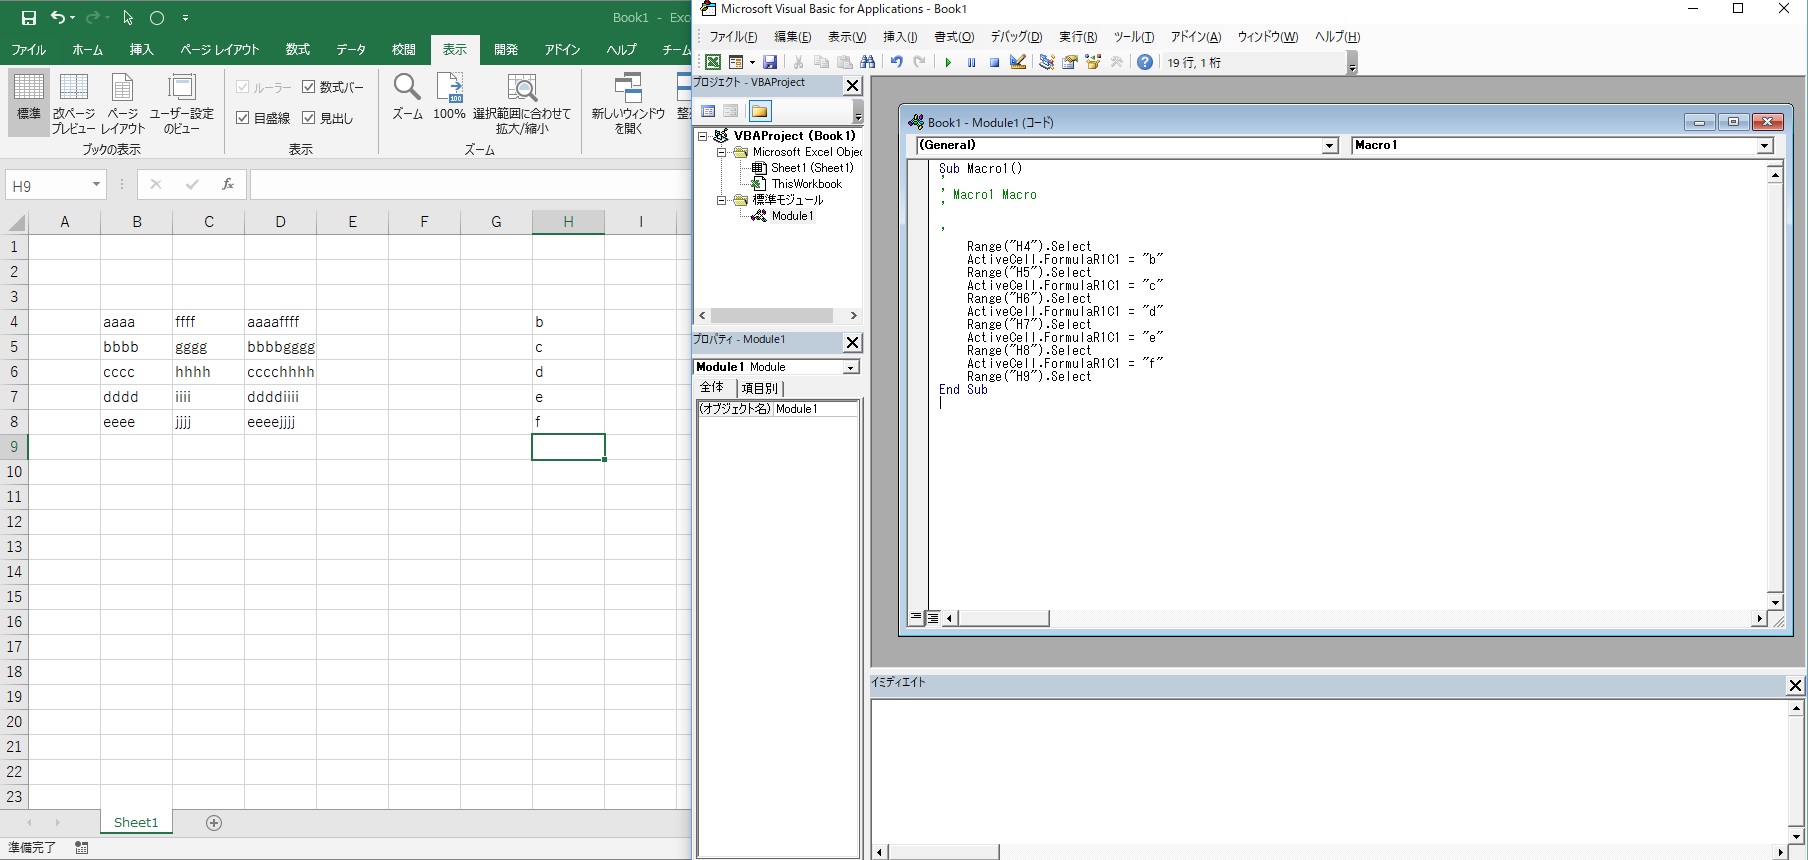Viewport: 1808px width, 860px height.
Task: Close the イミディエイト window
Action: [x=1795, y=685]
